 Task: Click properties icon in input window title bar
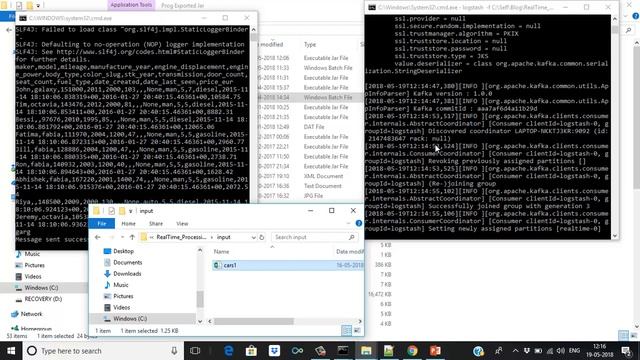[111, 211]
